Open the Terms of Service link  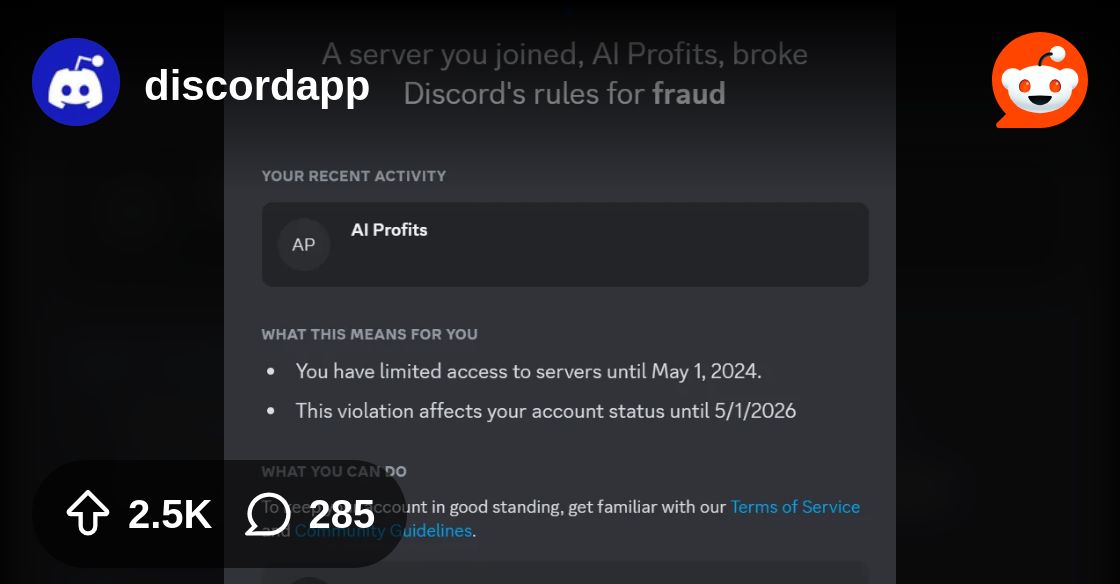pyautogui.click(x=795, y=507)
